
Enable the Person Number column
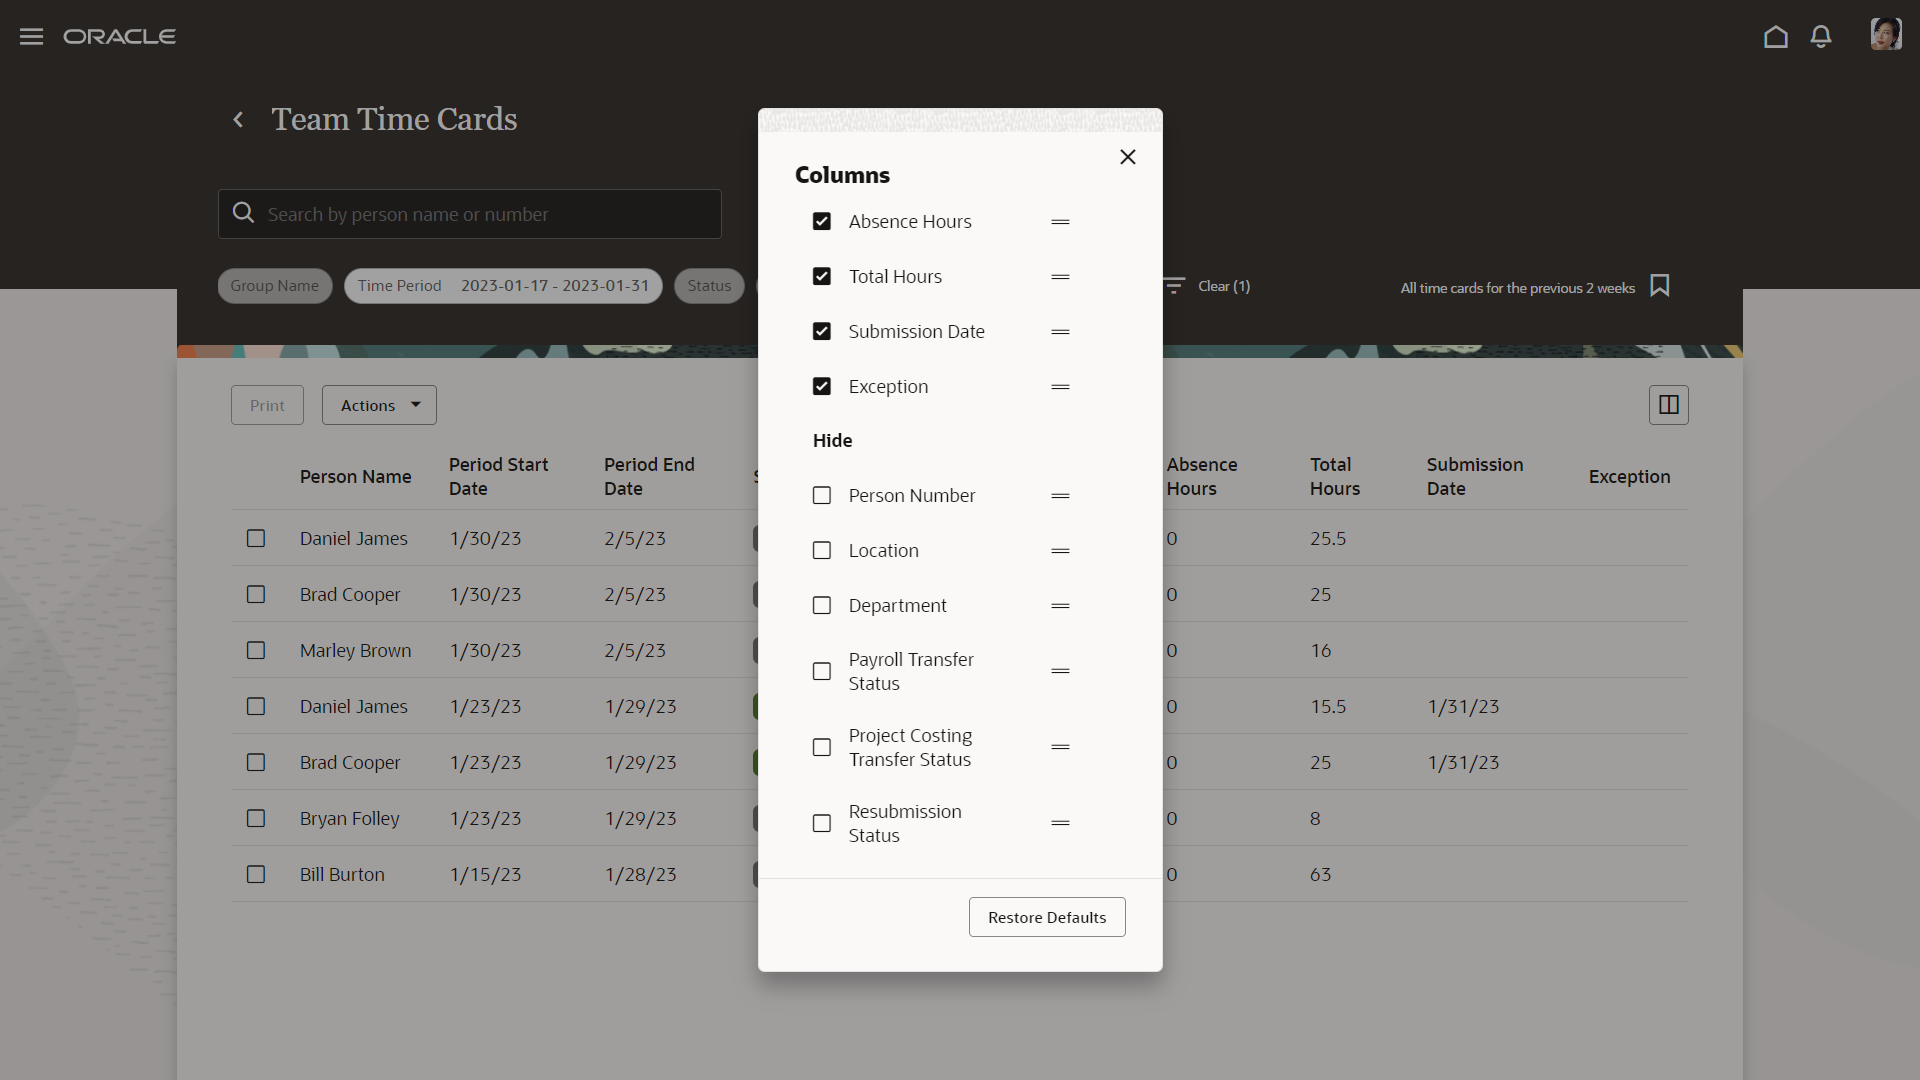(822, 496)
